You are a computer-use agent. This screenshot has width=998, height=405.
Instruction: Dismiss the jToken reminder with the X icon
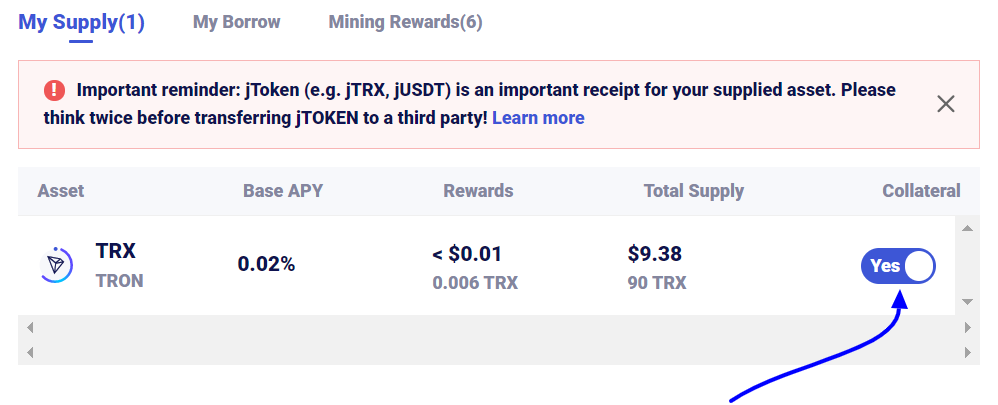click(x=946, y=104)
